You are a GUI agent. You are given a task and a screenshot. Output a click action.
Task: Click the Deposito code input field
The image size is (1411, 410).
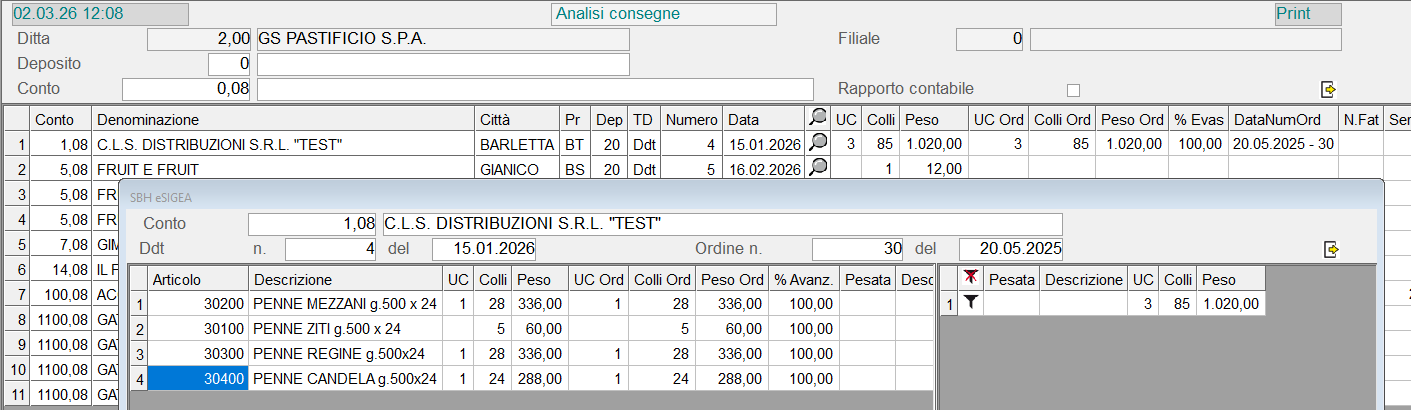pos(229,64)
